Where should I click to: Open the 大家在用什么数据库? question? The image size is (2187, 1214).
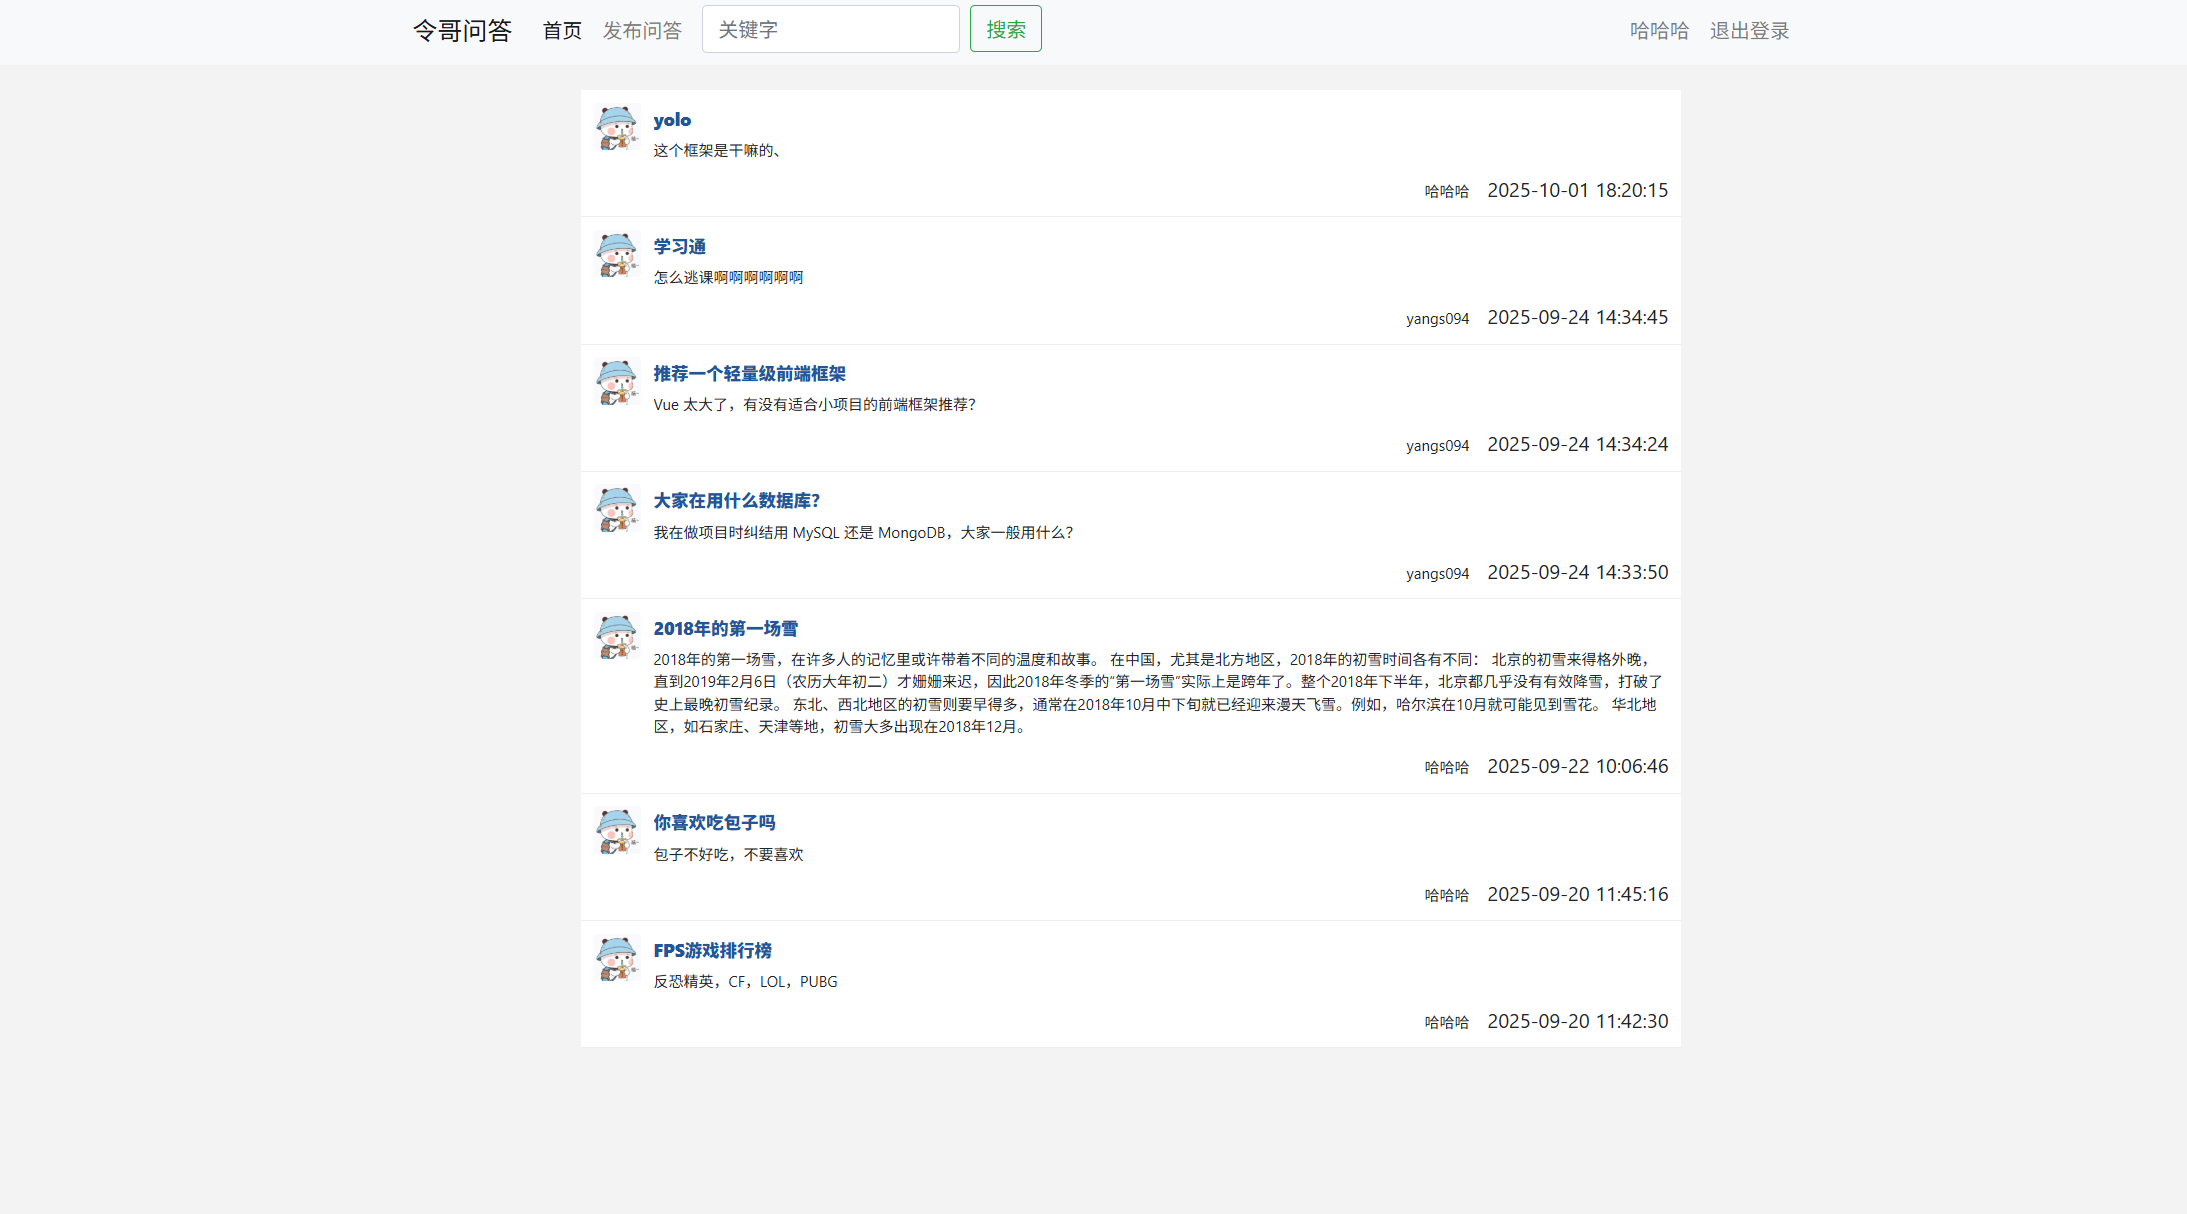(x=736, y=501)
